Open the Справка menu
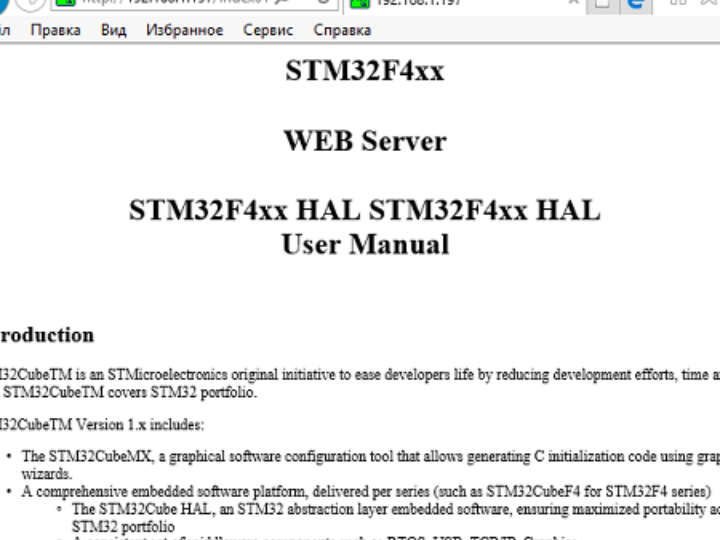Screen dimensions: 720x540 tap(342, 30)
